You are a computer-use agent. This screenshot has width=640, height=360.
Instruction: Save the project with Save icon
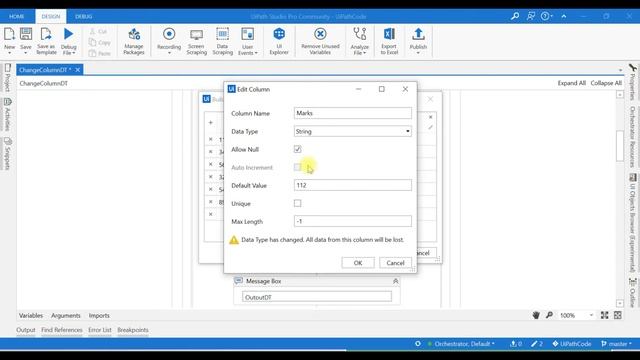(26, 34)
